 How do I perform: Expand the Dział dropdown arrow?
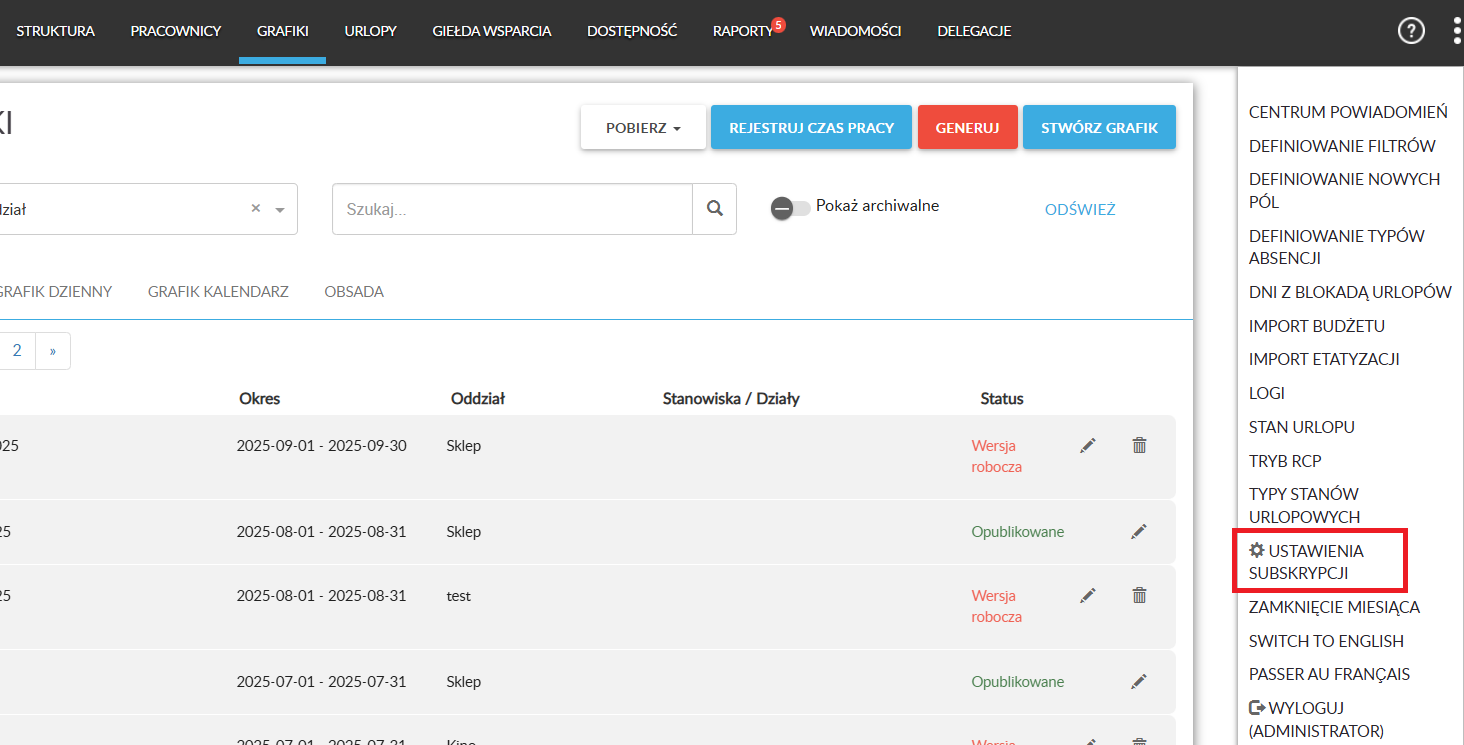(x=280, y=210)
